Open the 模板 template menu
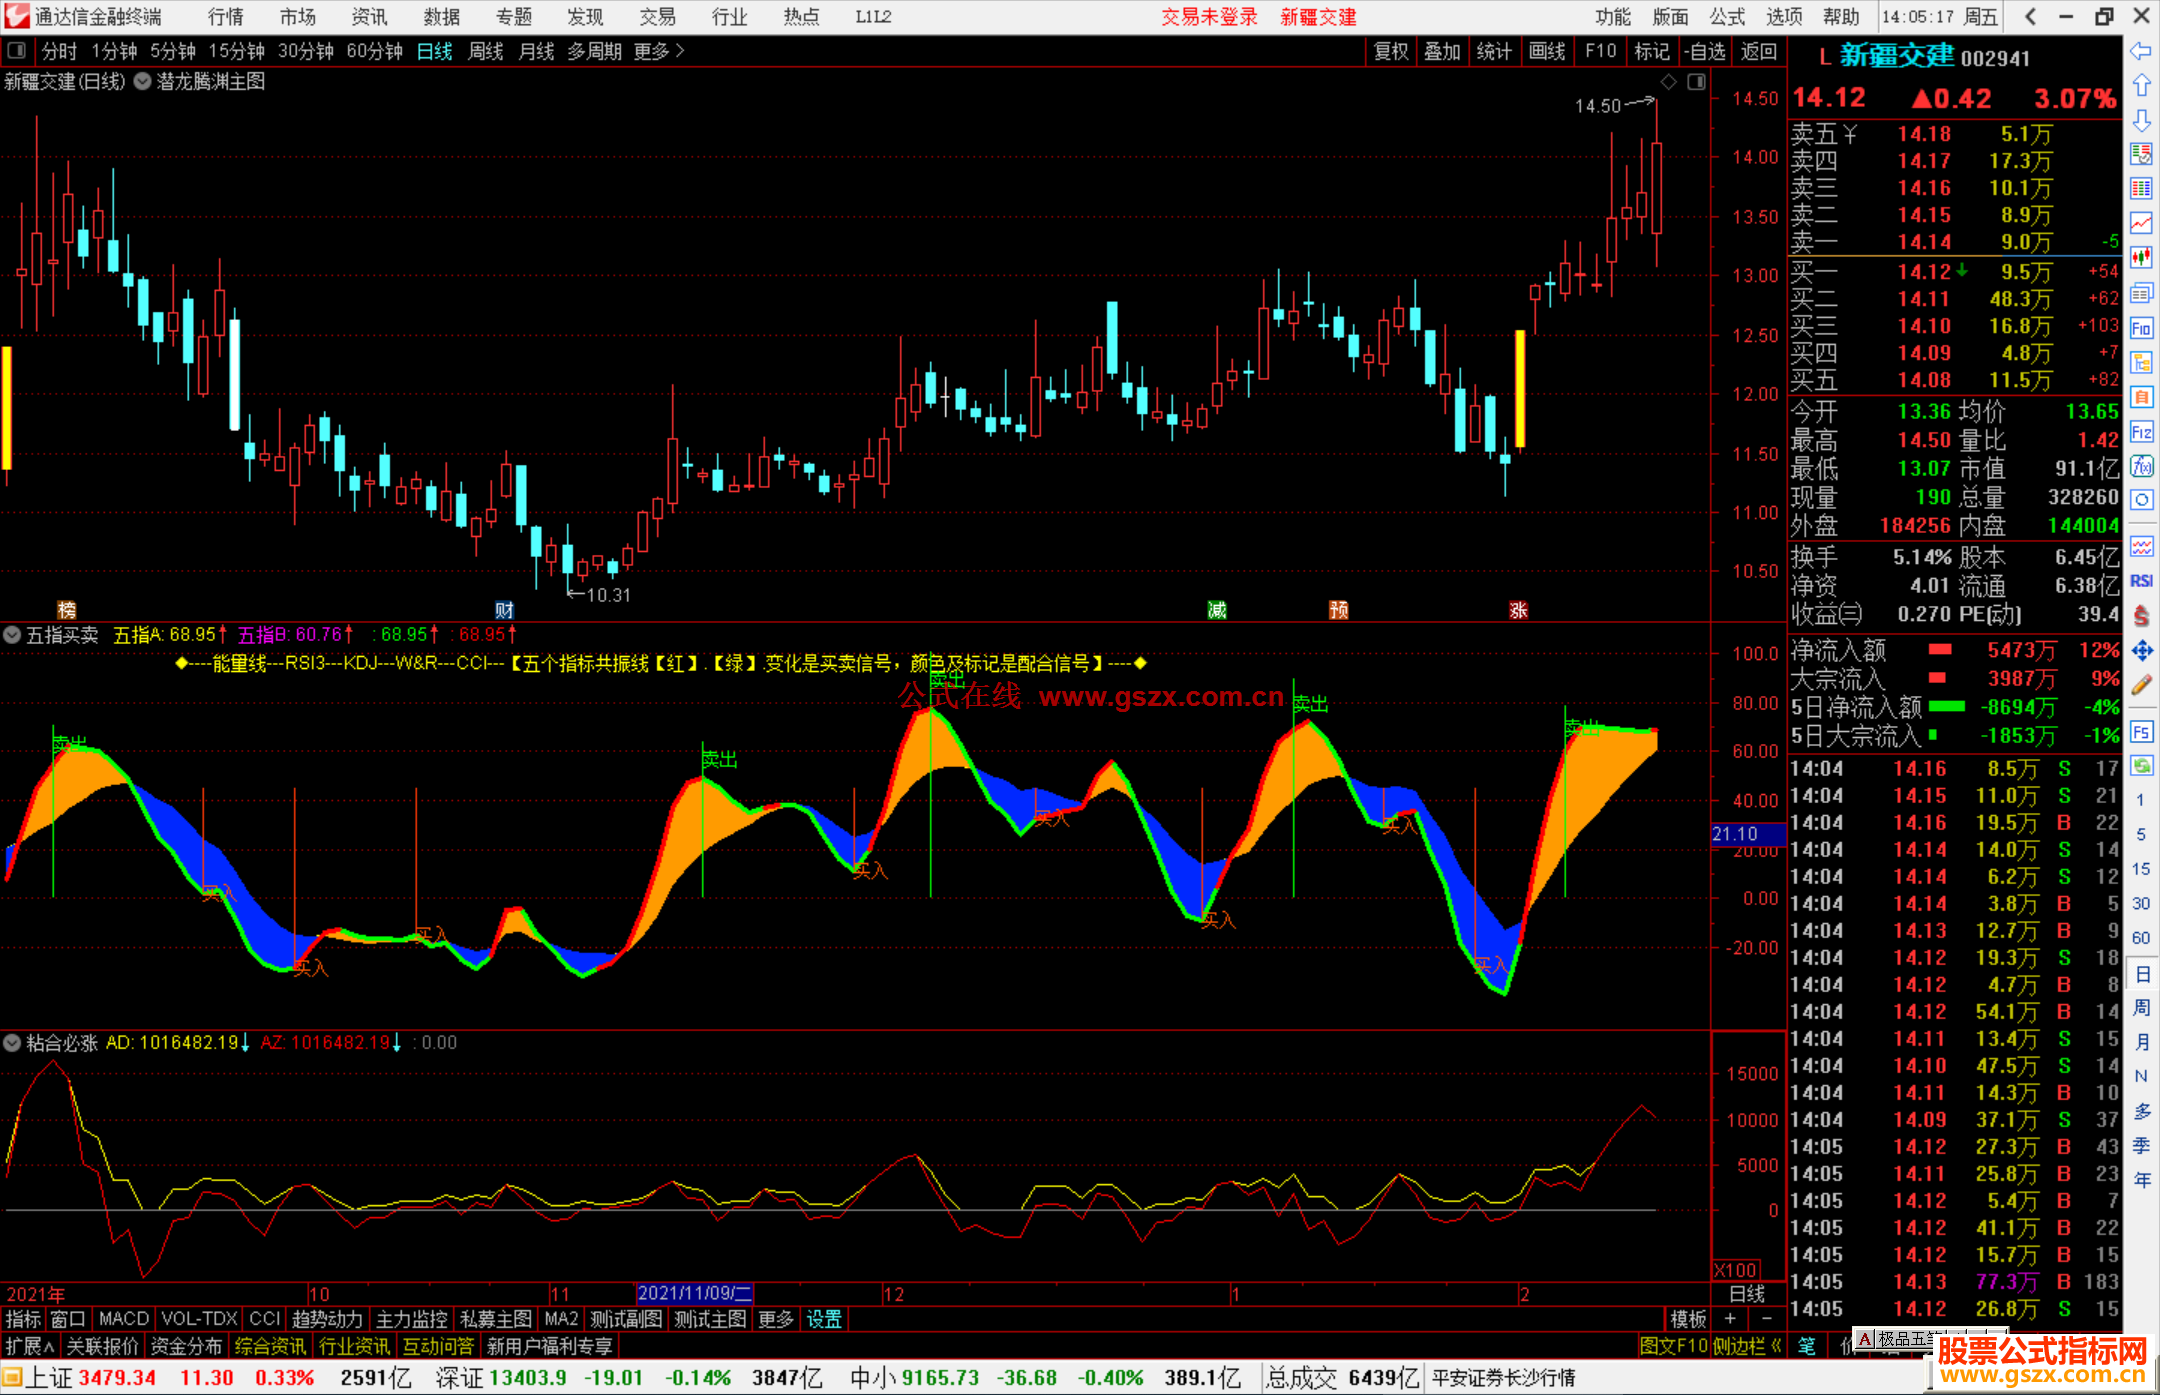This screenshot has height=1395, width=2160. 1688,1319
